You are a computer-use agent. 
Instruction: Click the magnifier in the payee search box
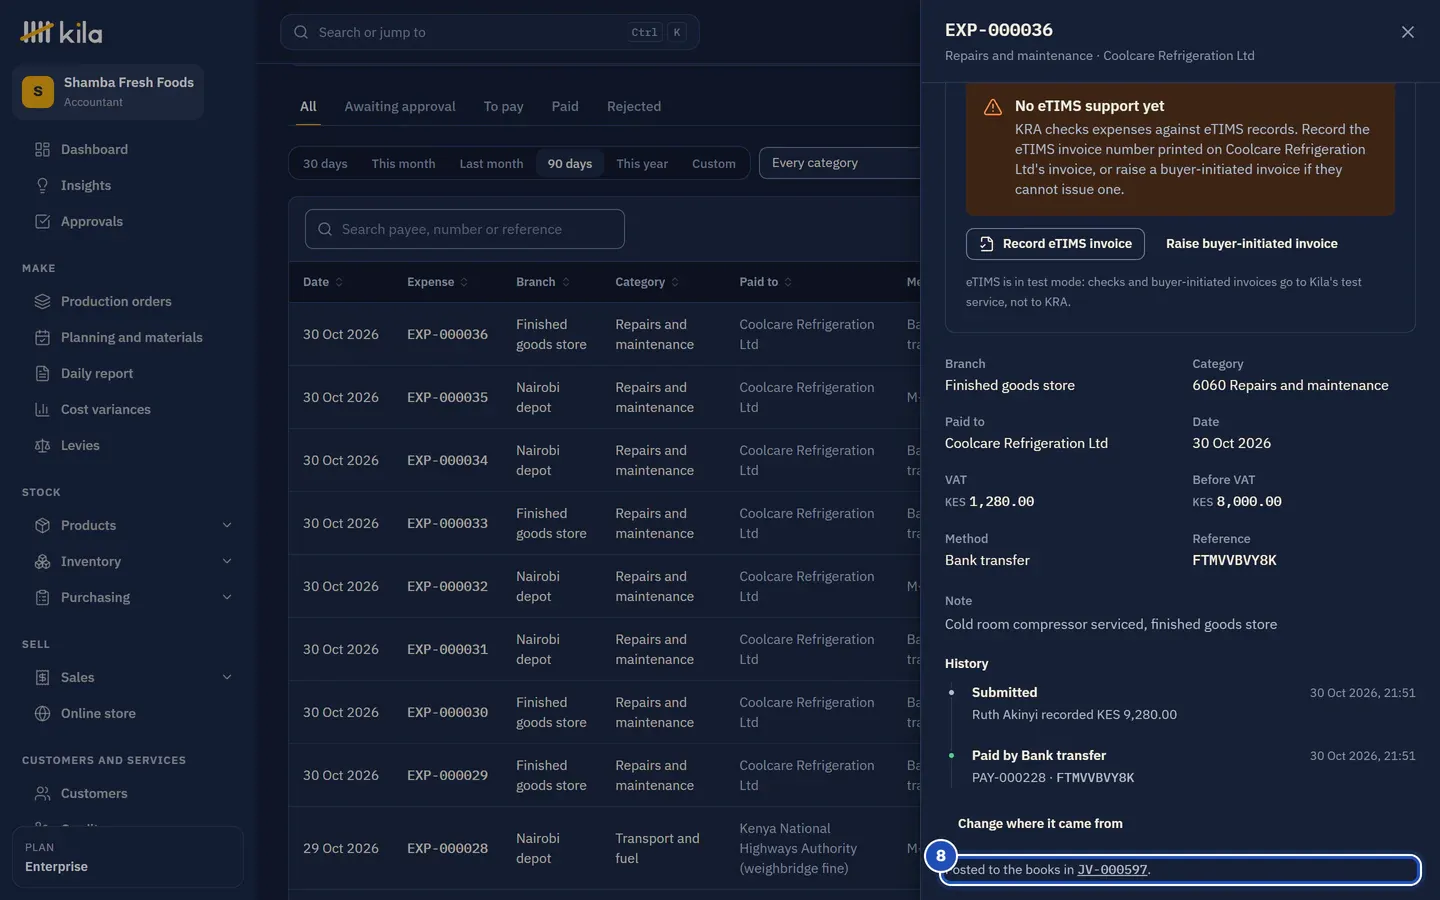[x=325, y=229]
